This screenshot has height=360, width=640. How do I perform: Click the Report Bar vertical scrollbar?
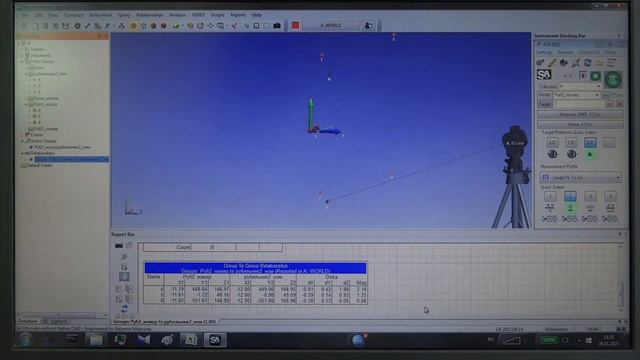(621, 279)
